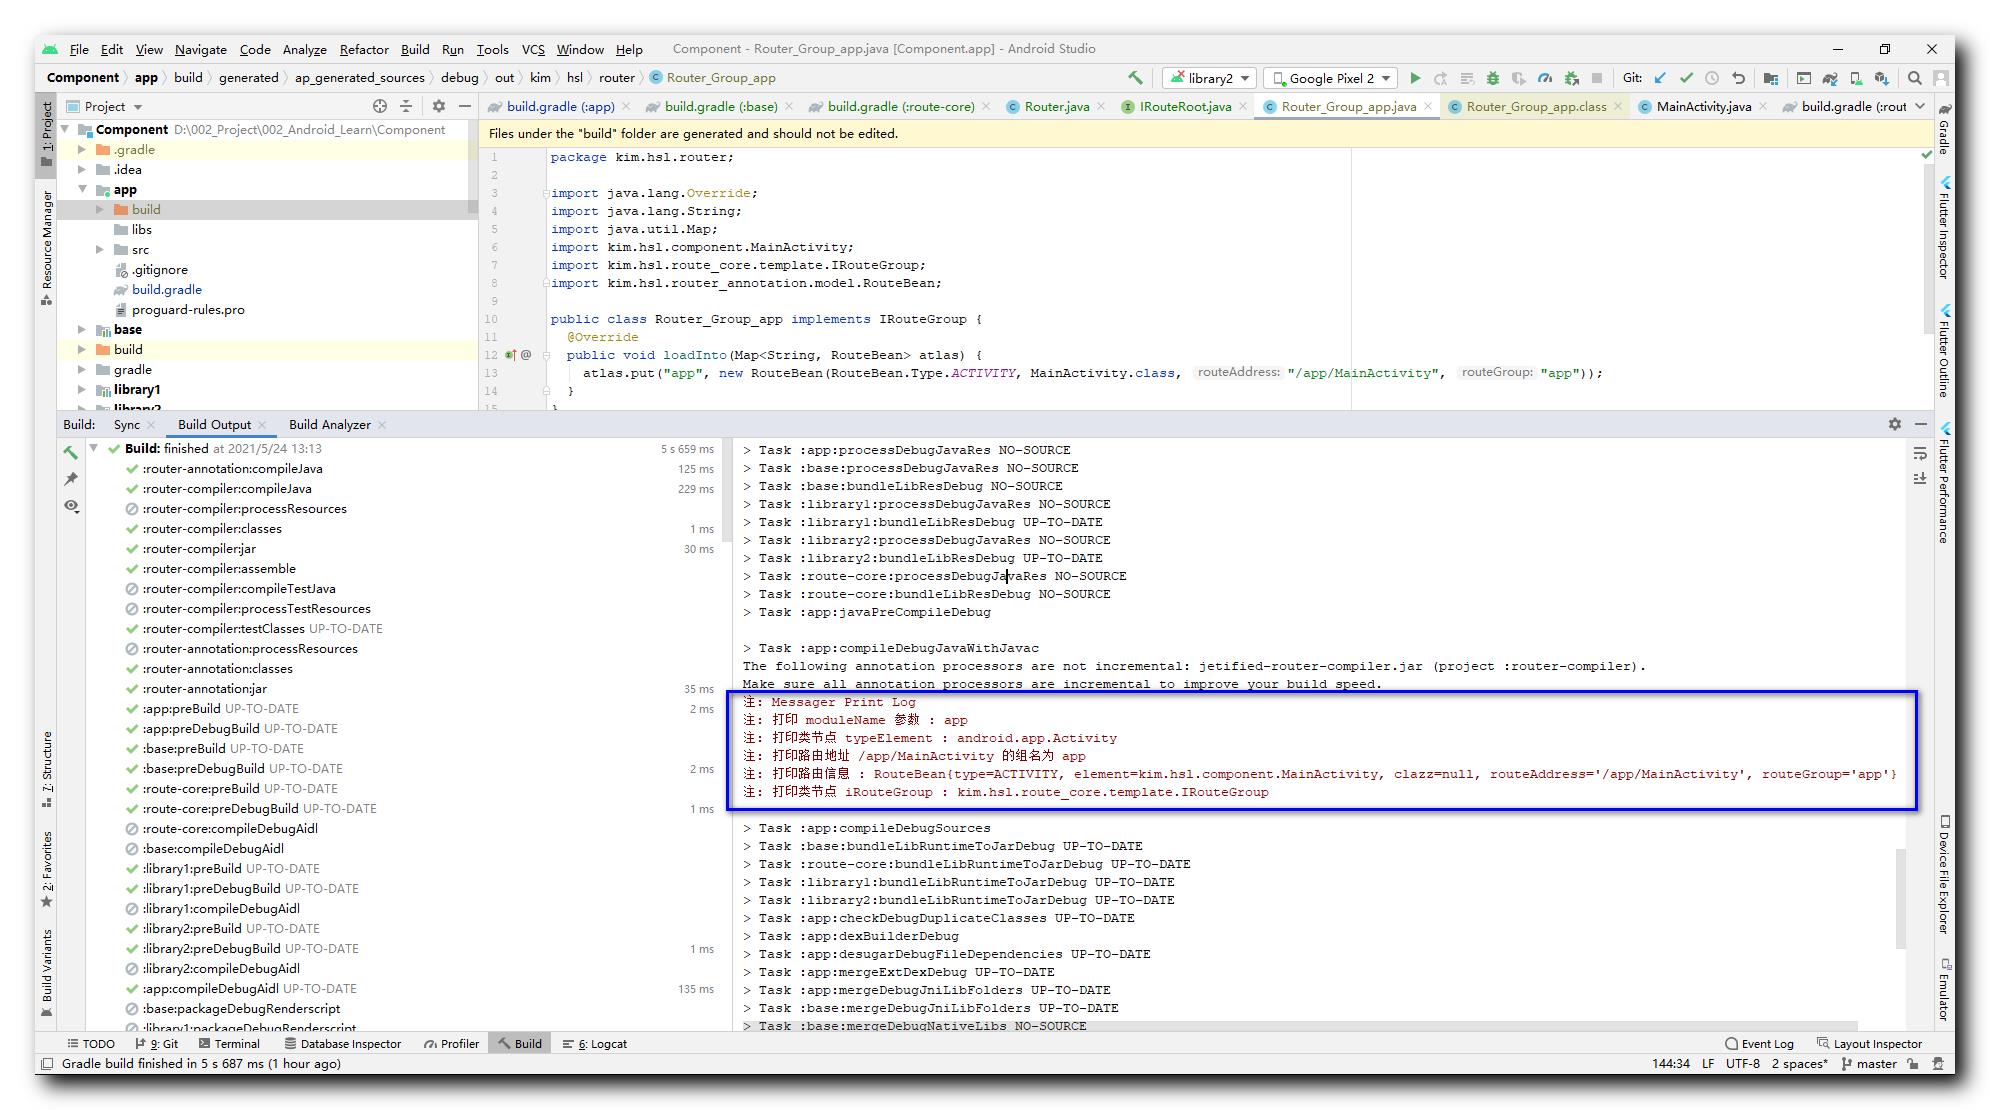1990x1110 pixels.
Task: Click the Run app button
Action: tap(1416, 77)
